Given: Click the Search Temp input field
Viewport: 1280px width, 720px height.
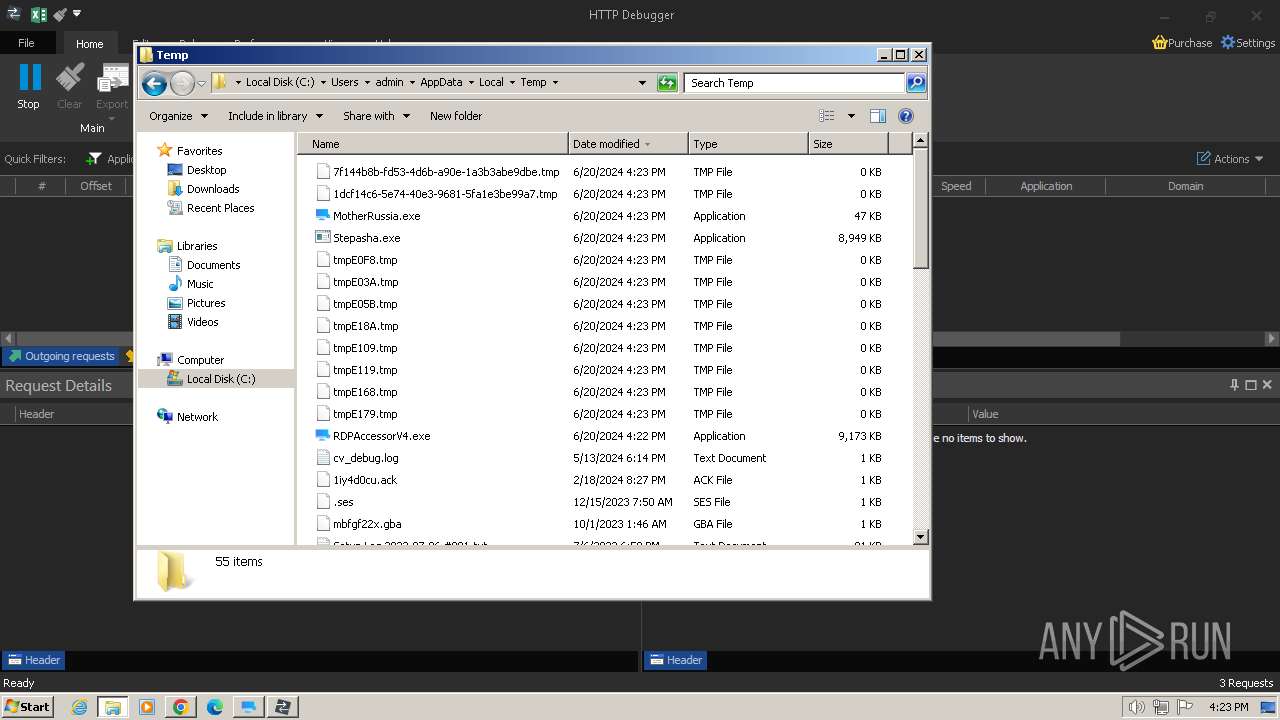Looking at the screenshot, I should [795, 83].
